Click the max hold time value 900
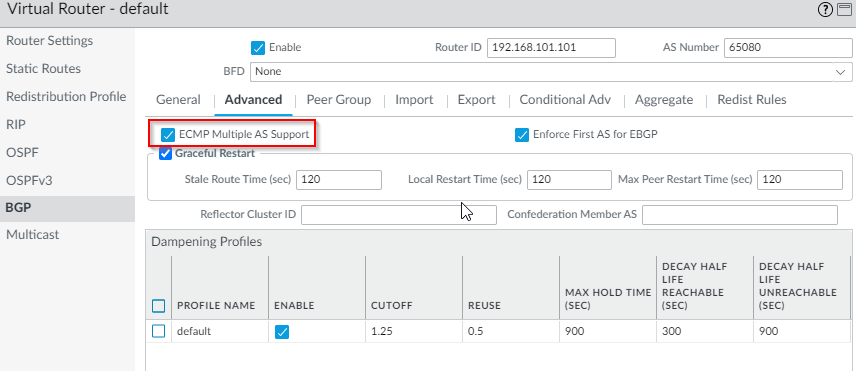Image resolution: width=856 pixels, height=371 pixels. click(574, 331)
